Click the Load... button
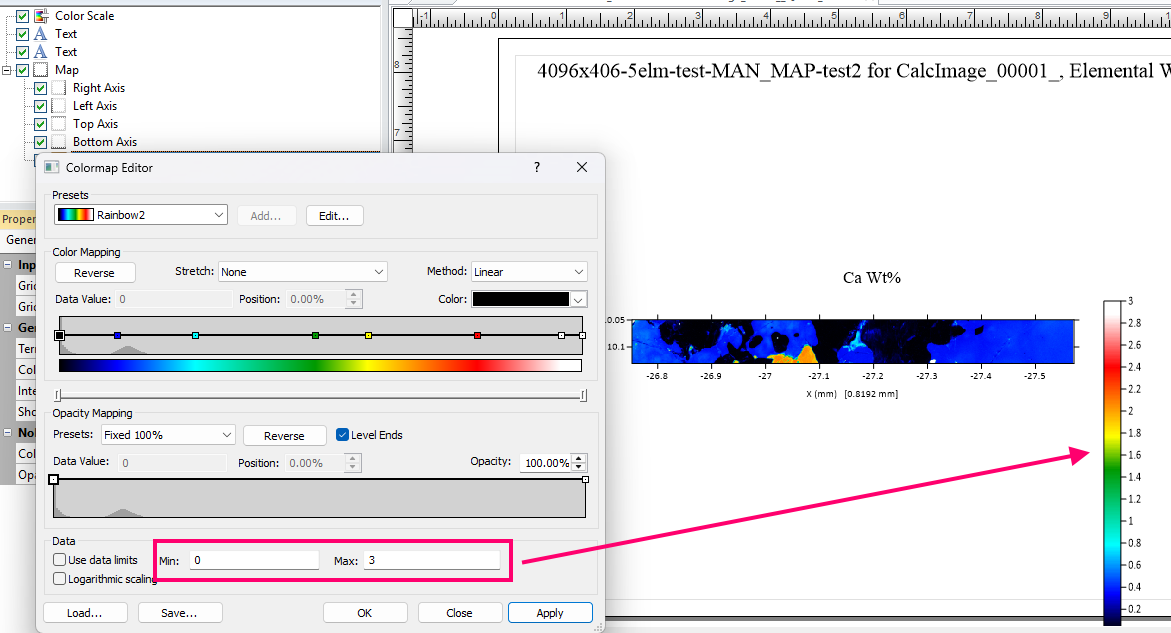Screen dimensions: 1171x633 point(86,613)
